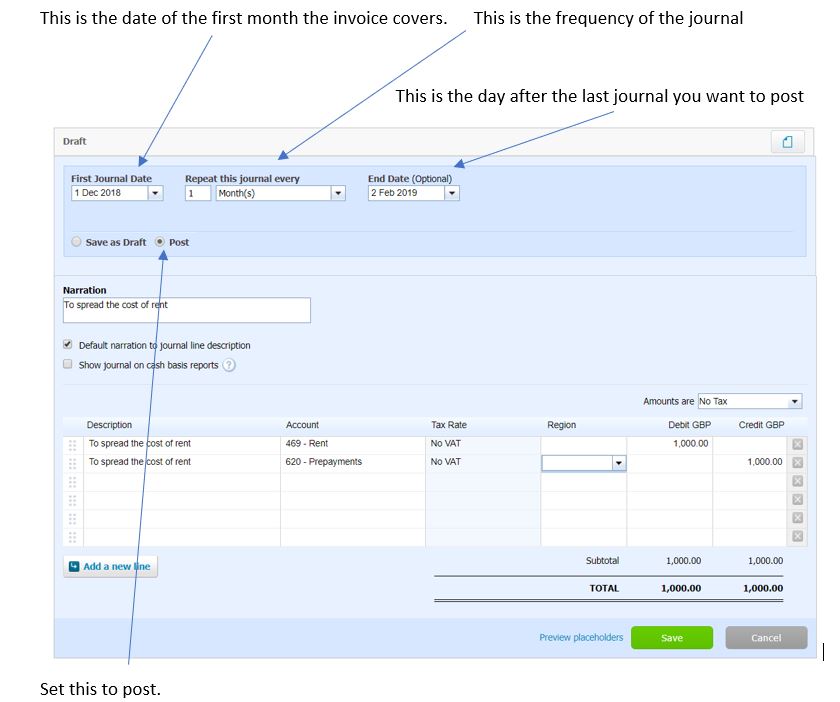840x702 pixels.
Task: Click drag handle of 620 - Prepayments line
Action: click(72, 463)
